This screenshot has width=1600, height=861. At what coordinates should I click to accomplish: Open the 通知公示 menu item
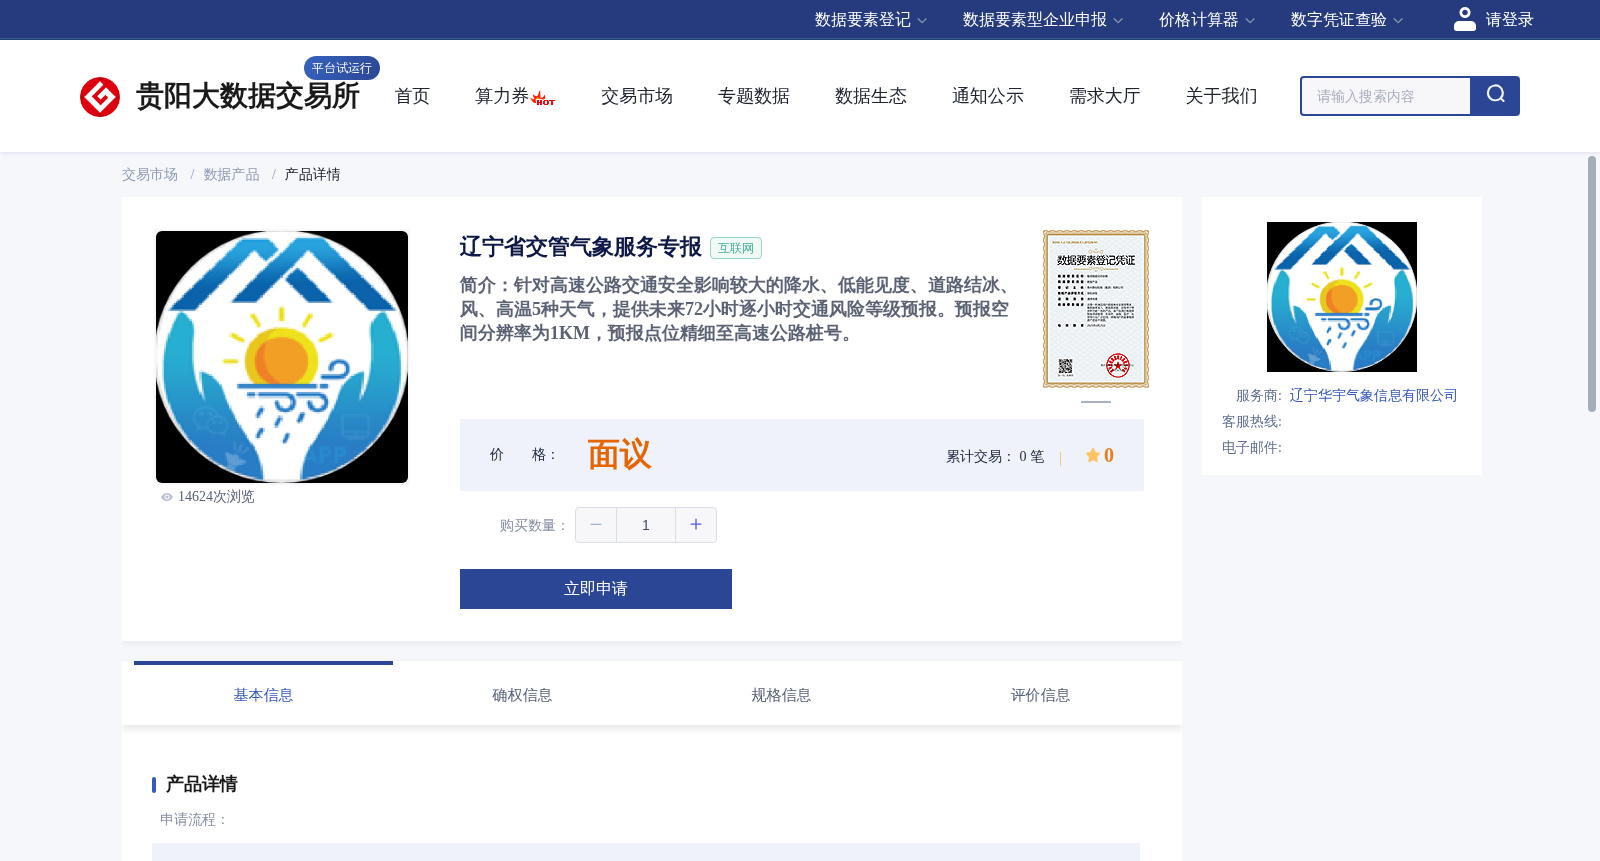(988, 96)
